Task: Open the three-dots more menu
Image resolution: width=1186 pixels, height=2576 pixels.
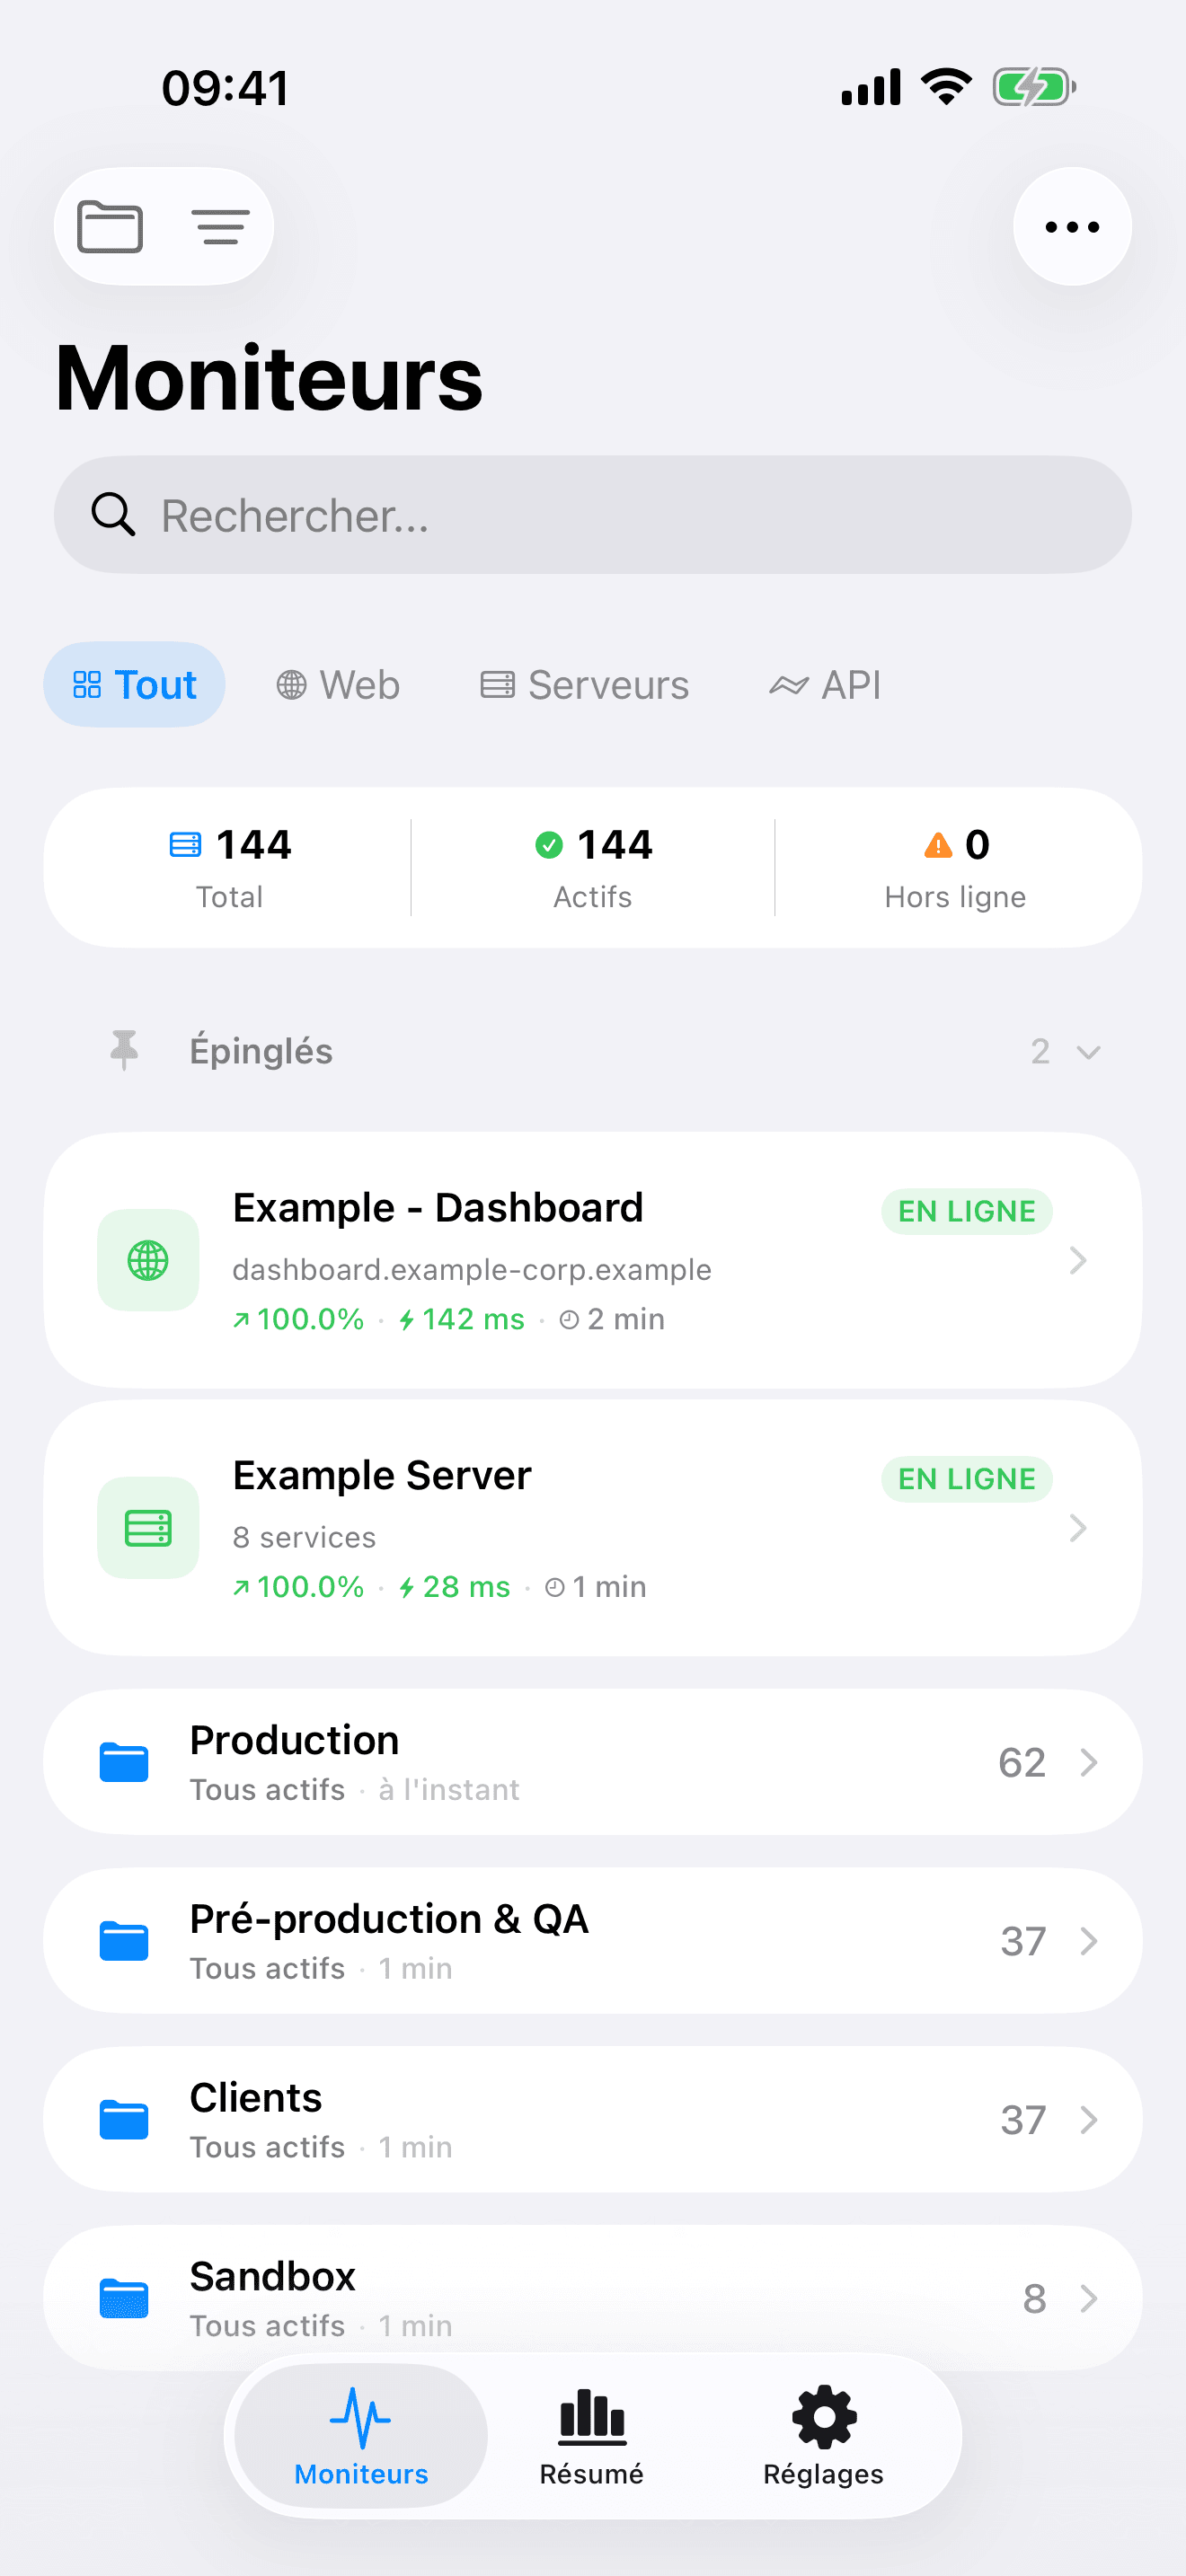Action: 1071,227
